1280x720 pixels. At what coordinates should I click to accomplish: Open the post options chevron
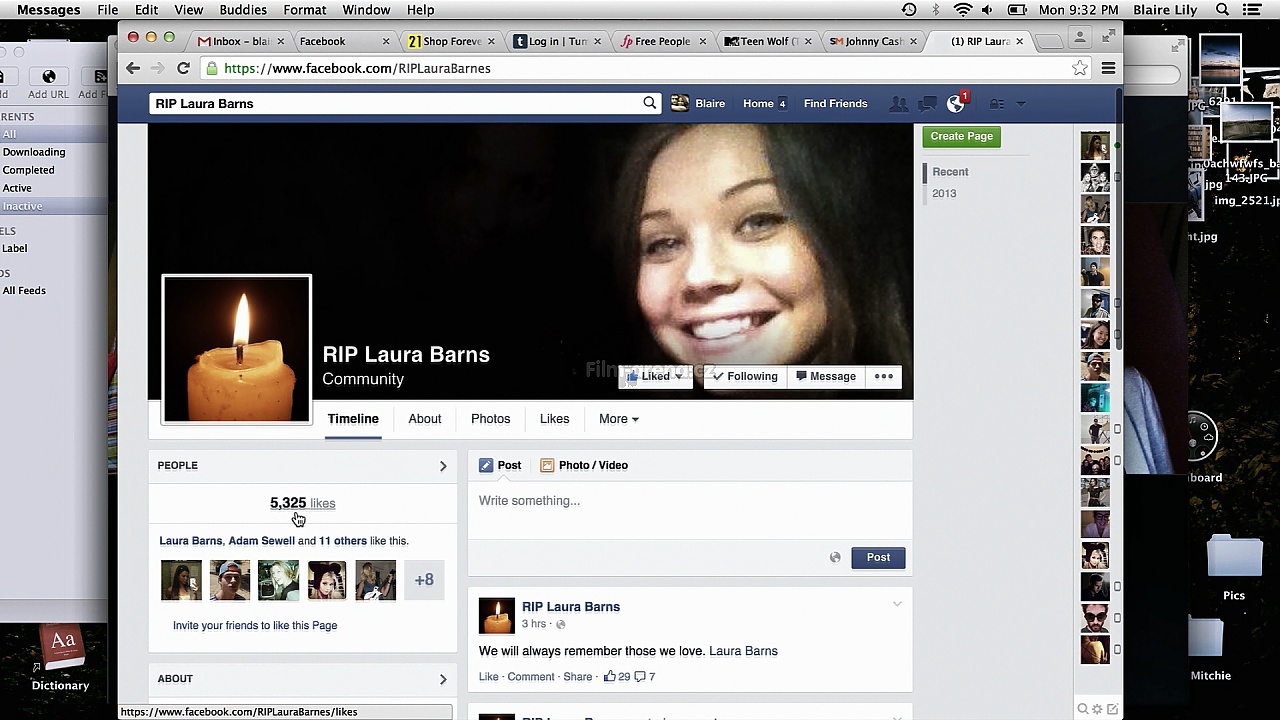pos(897,604)
